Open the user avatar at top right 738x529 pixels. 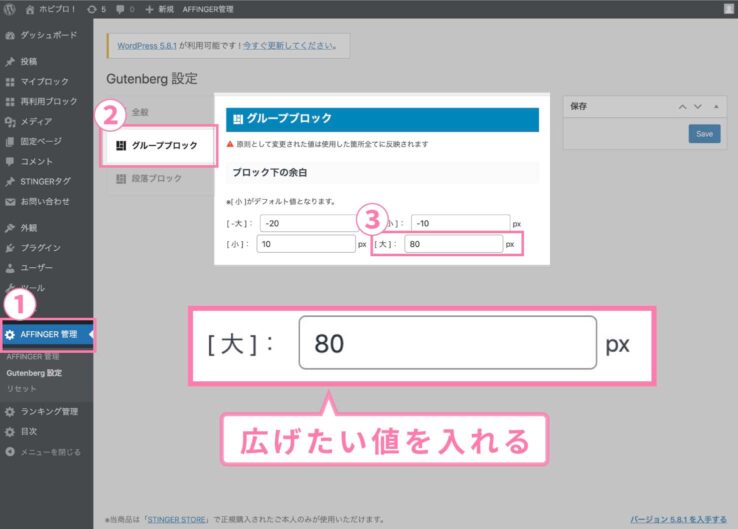pos(728,8)
